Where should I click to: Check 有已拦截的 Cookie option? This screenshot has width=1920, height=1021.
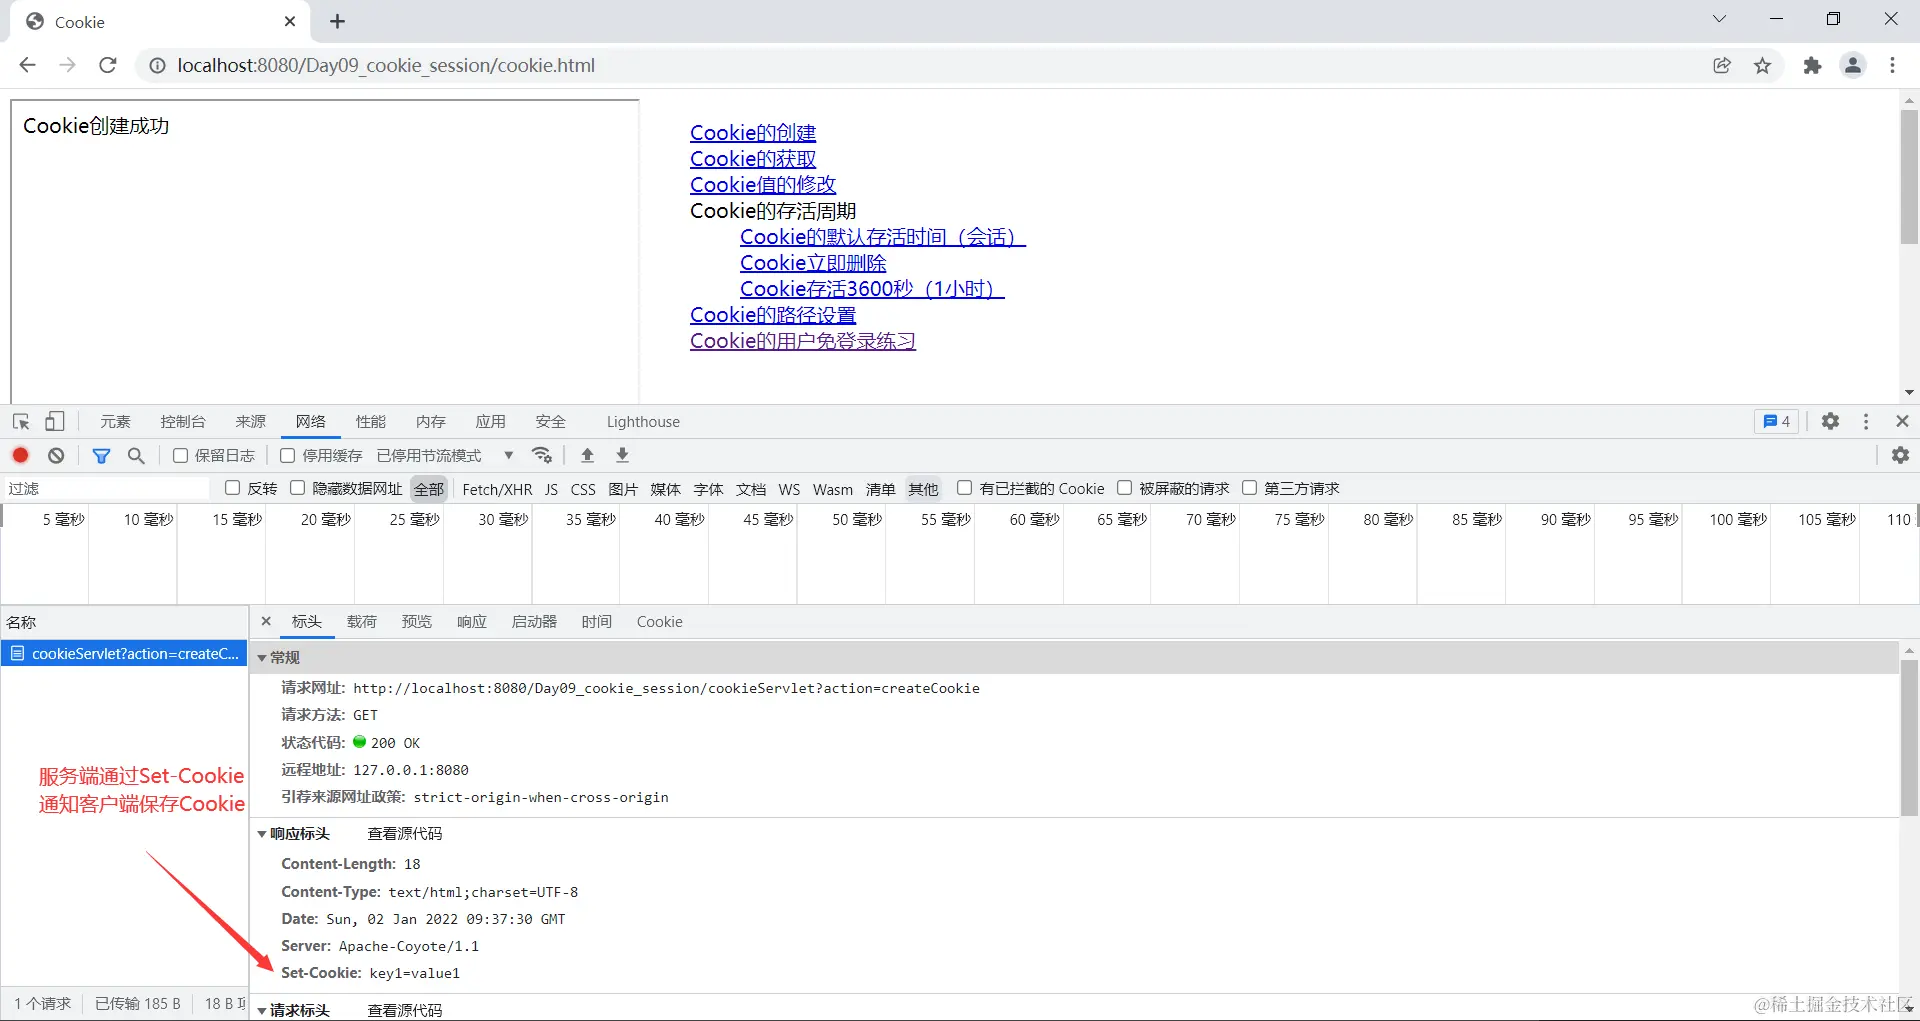(x=964, y=488)
